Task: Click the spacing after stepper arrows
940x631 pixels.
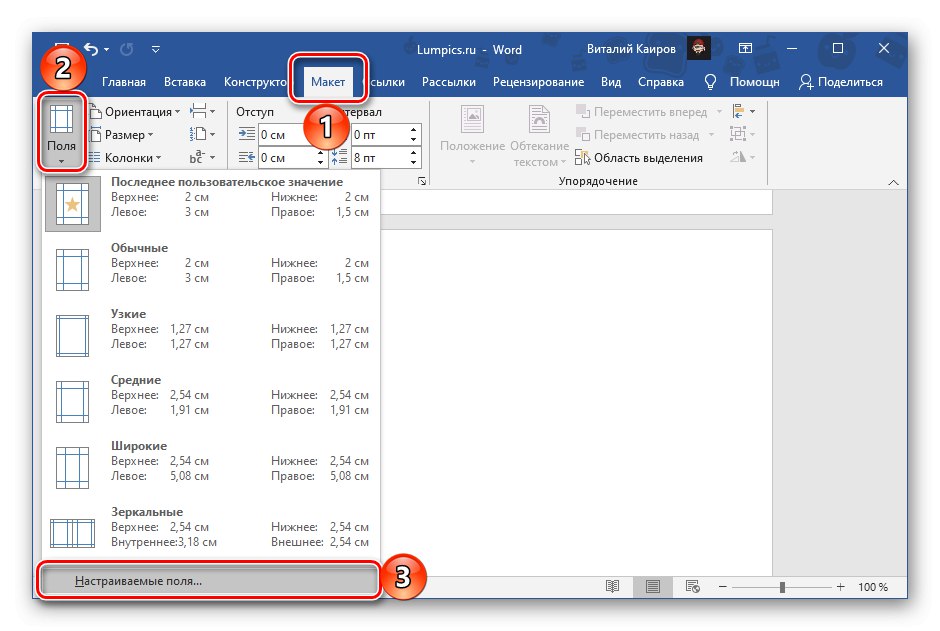Action: [x=414, y=158]
